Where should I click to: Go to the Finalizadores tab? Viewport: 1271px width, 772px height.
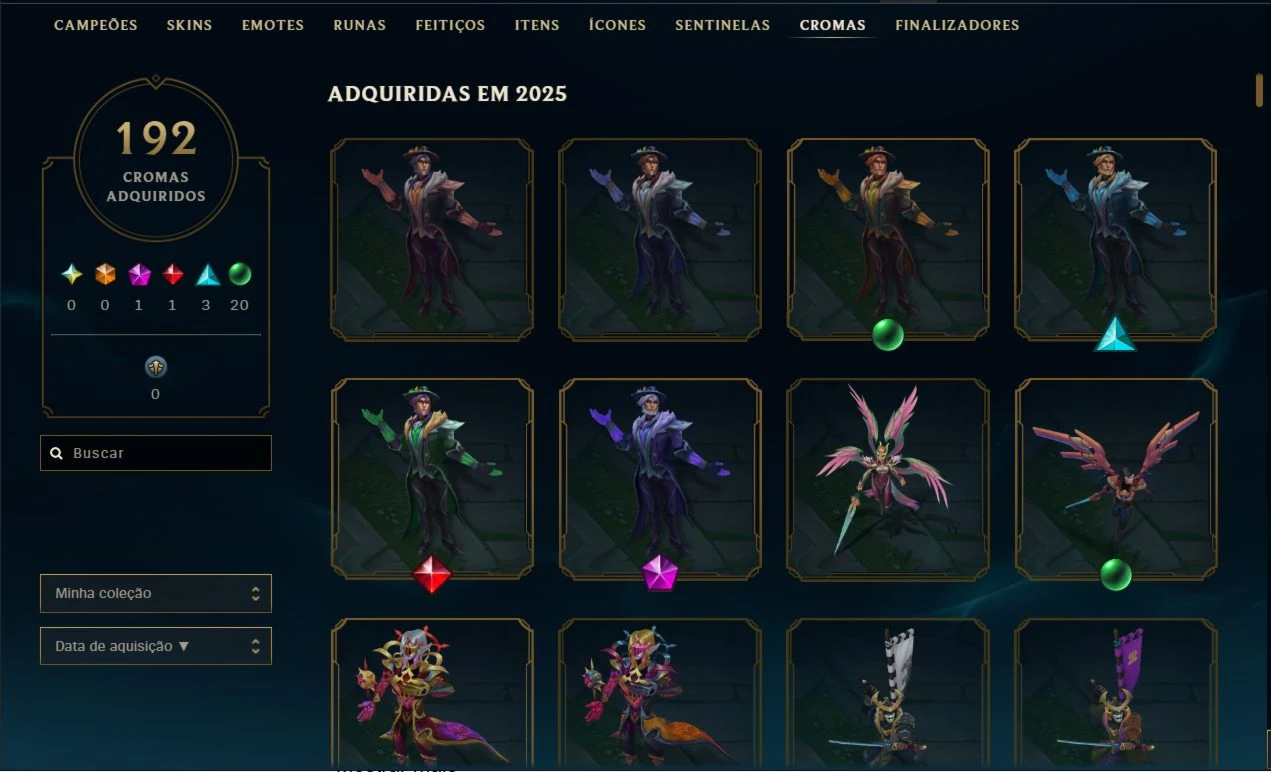point(957,25)
